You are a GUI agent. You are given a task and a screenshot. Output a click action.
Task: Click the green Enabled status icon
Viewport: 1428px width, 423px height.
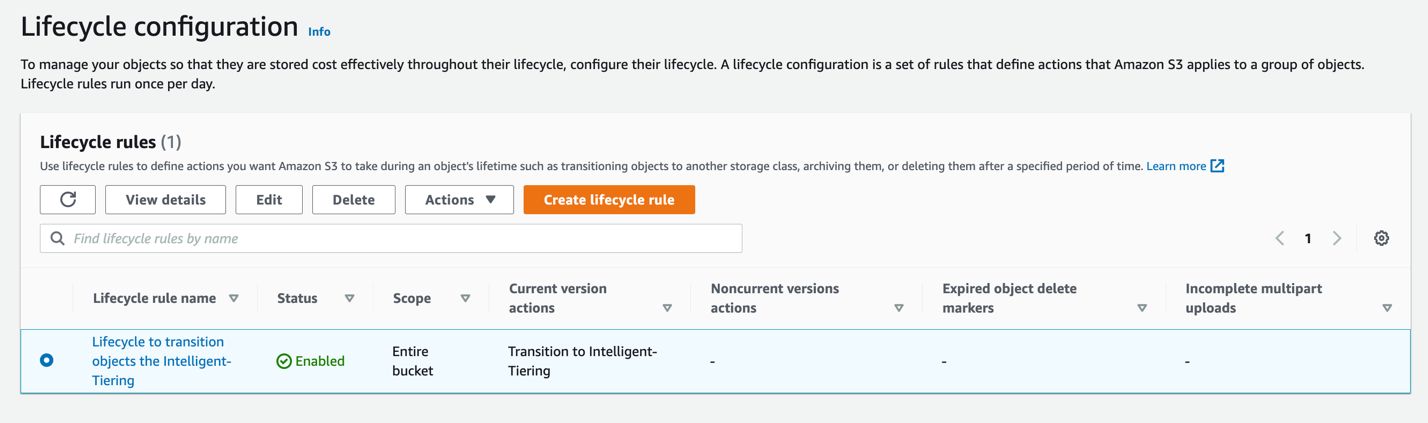coord(284,361)
